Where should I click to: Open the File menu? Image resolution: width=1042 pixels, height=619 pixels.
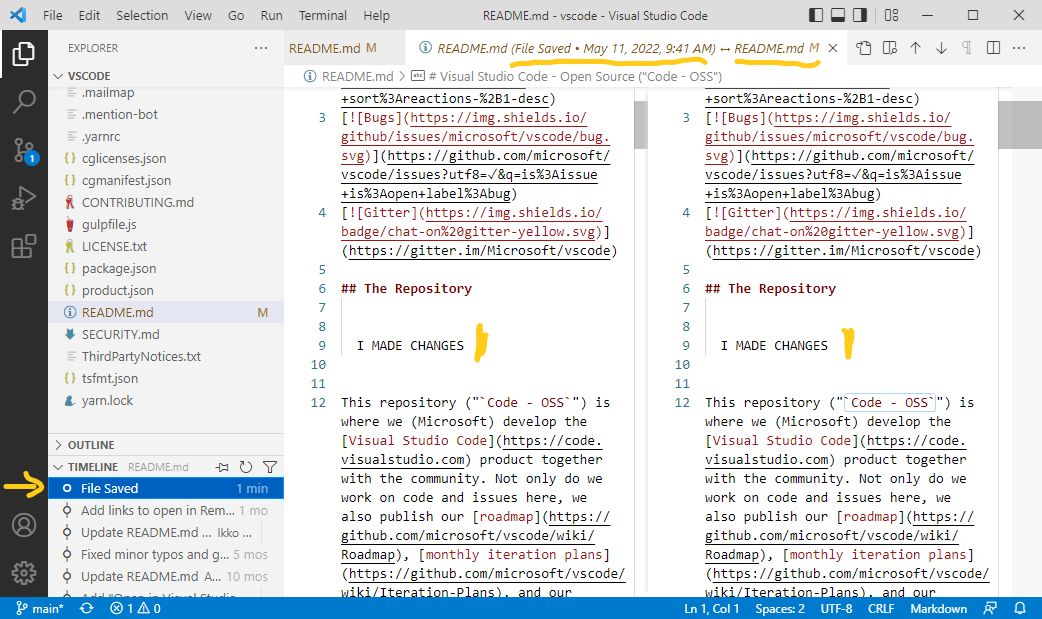pos(52,15)
